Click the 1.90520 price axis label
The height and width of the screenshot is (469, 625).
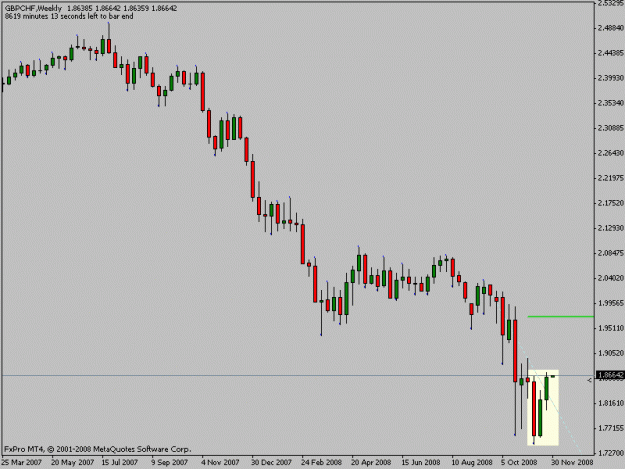pyautogui.click(x=611, y=353)
